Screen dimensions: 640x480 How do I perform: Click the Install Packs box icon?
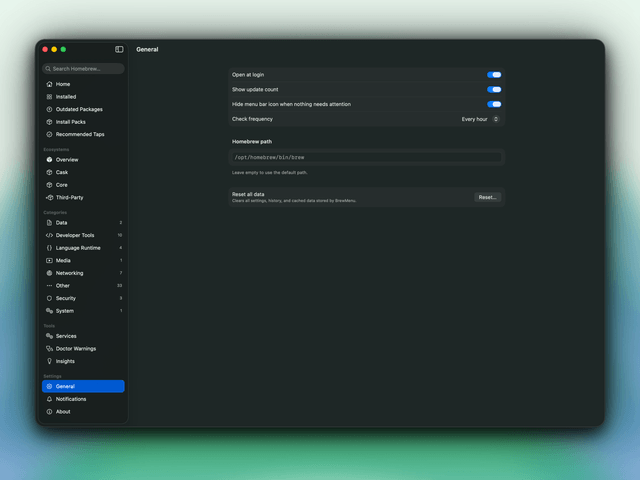(x=49, y=122)
